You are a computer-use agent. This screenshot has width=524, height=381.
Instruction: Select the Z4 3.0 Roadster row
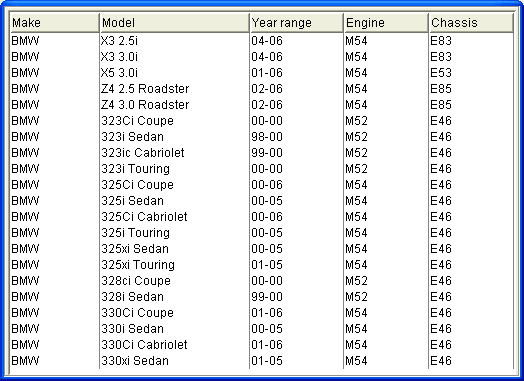point(262,105)
